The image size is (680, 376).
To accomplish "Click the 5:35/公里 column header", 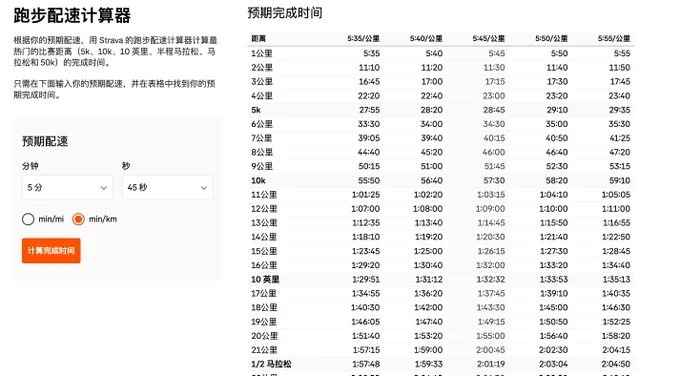I will click(x=363, y=39).
